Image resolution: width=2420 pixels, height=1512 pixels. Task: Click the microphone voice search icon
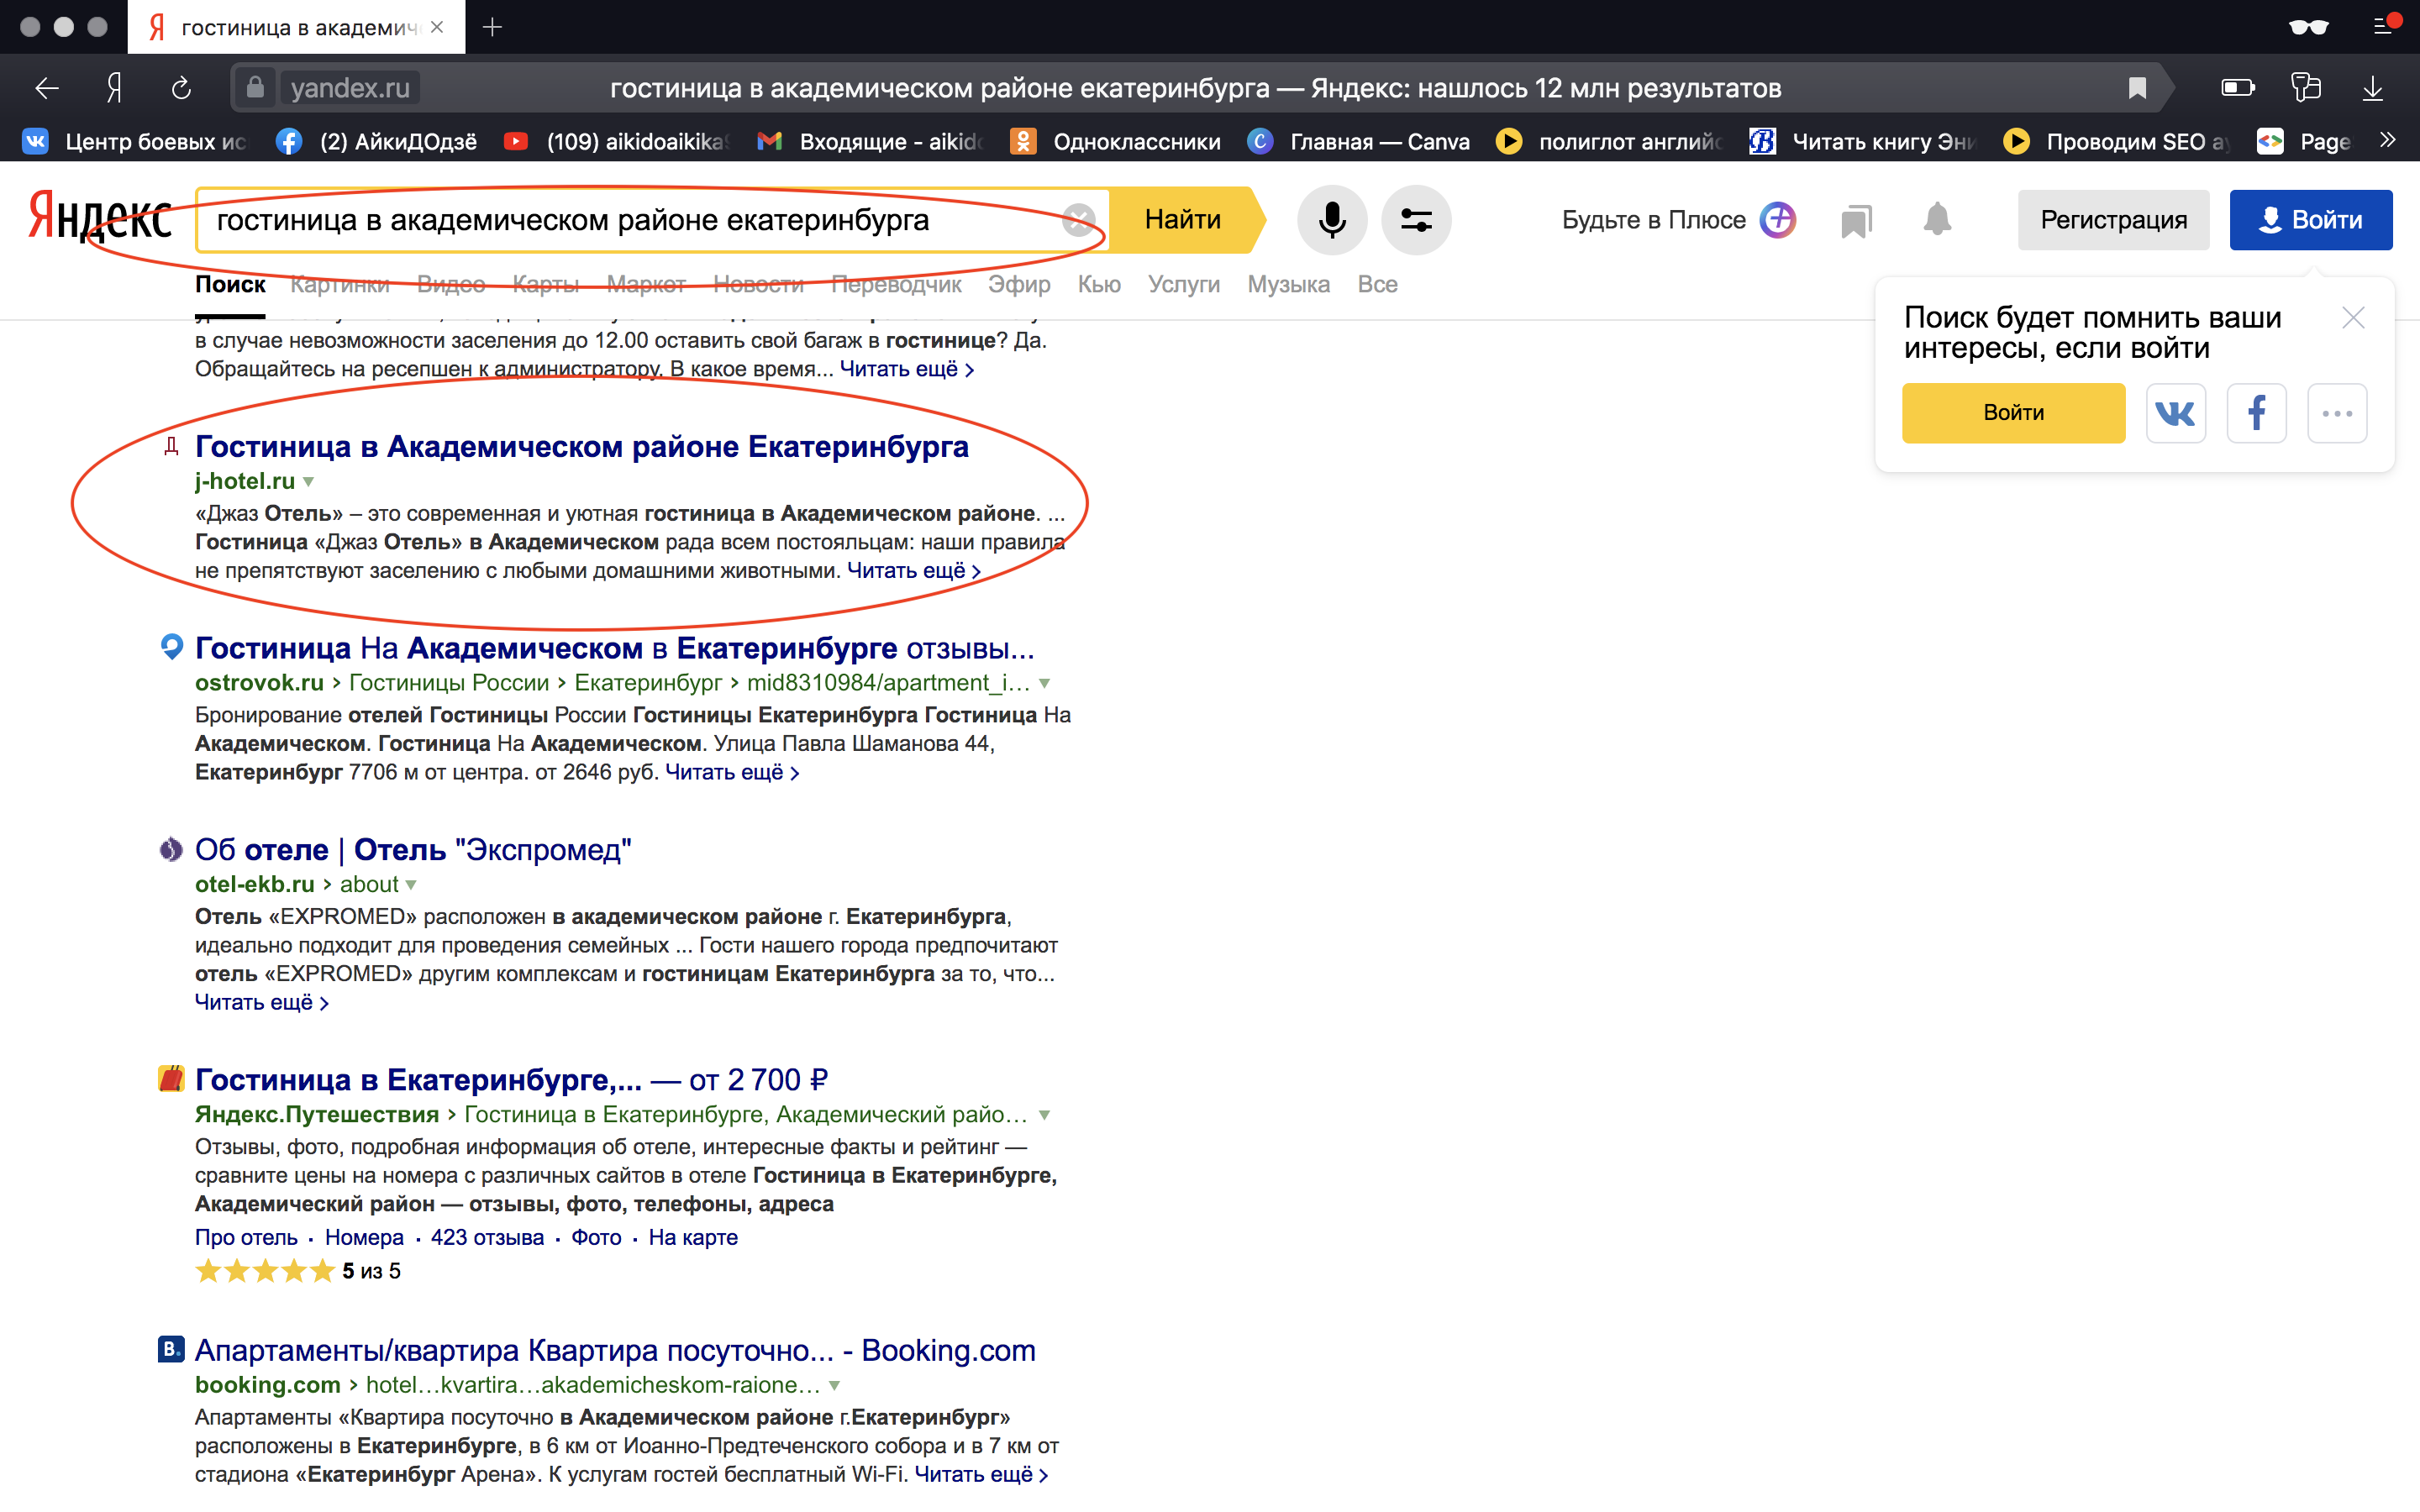1331,219
